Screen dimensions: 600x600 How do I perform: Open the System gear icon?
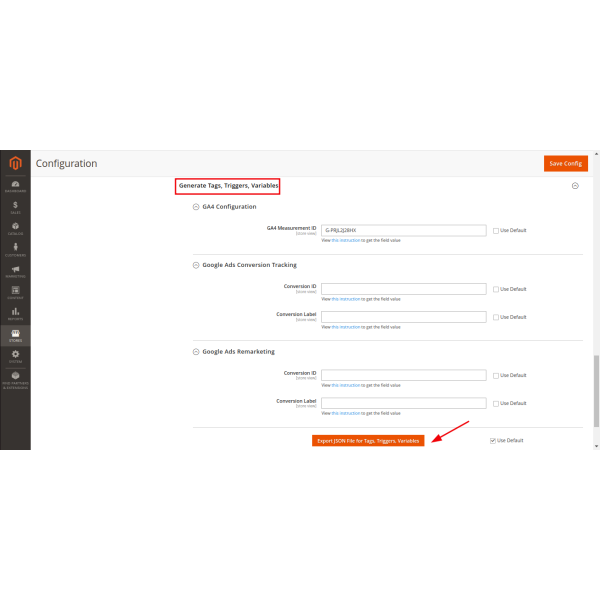(15, 355)
